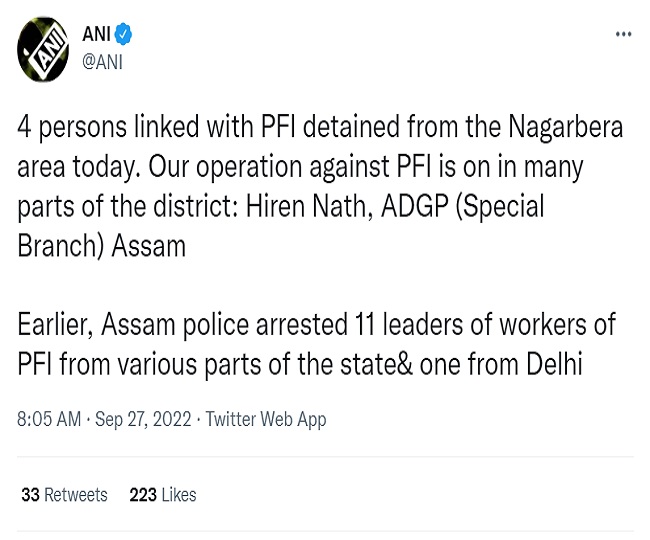Click the bold number 223

(x=143, y=495)
